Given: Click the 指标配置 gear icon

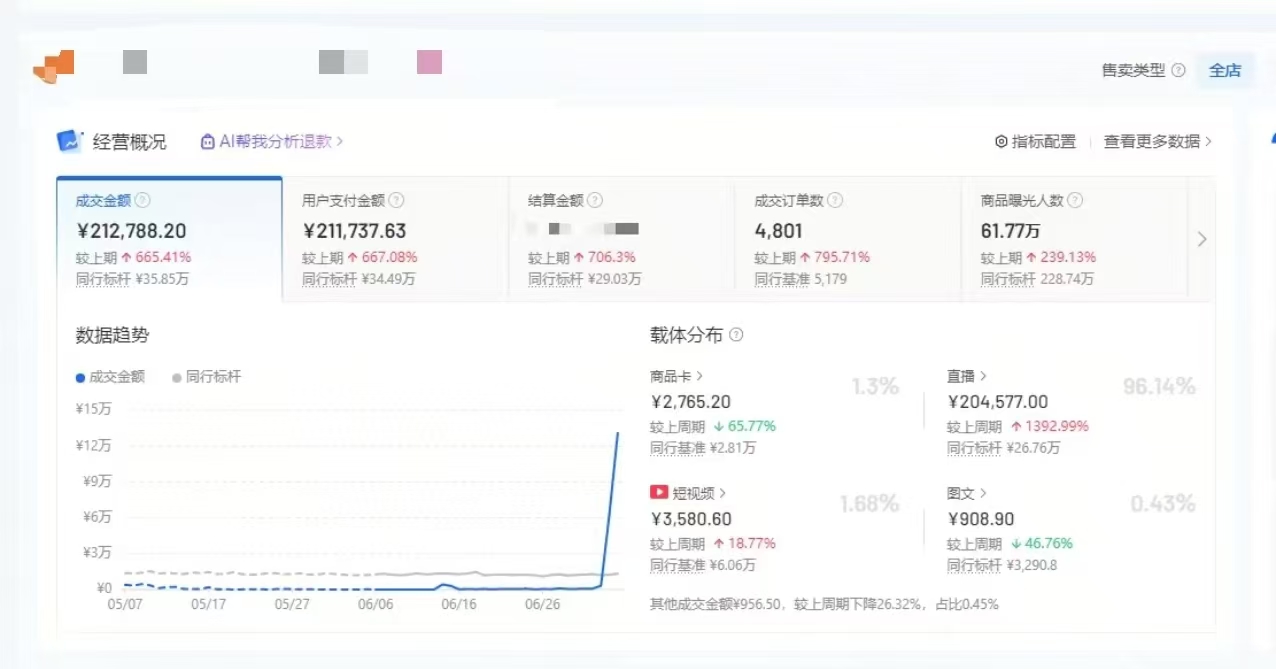Looking at the screenshot, I should pyautogui.click(x=1001, y=142).
